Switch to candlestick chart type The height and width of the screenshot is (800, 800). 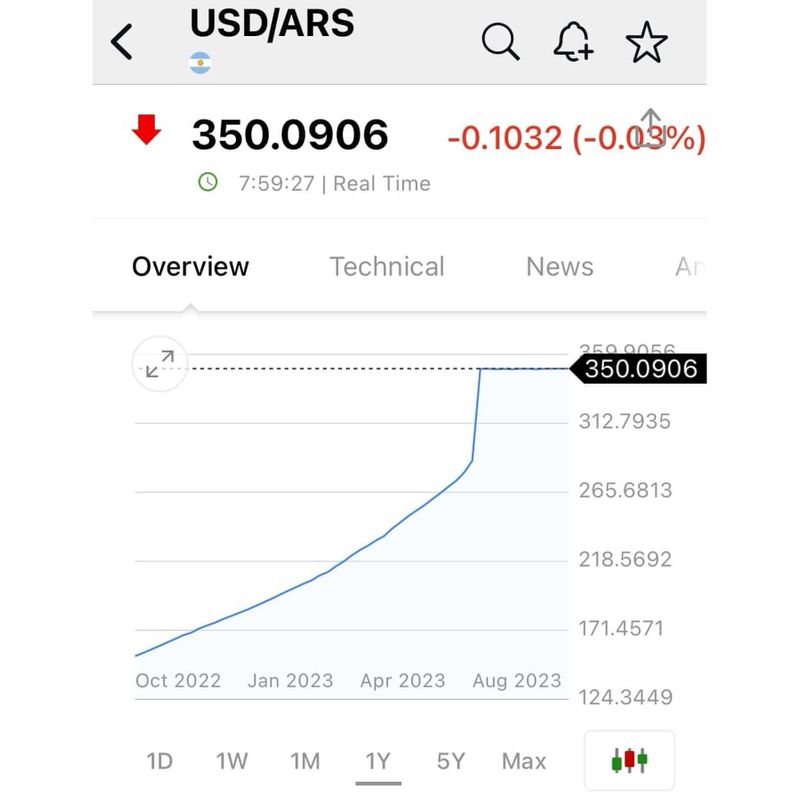629,760
